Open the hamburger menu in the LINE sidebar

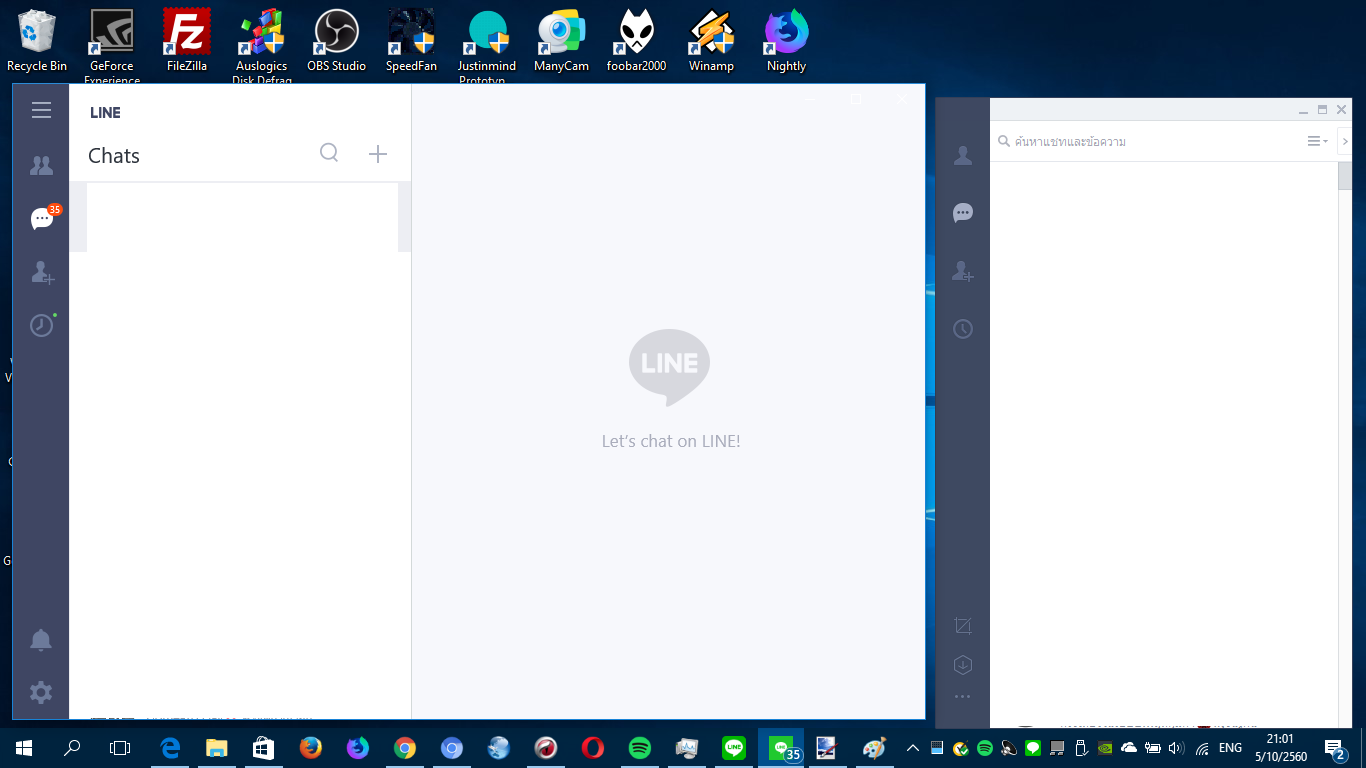click(41, 110)
